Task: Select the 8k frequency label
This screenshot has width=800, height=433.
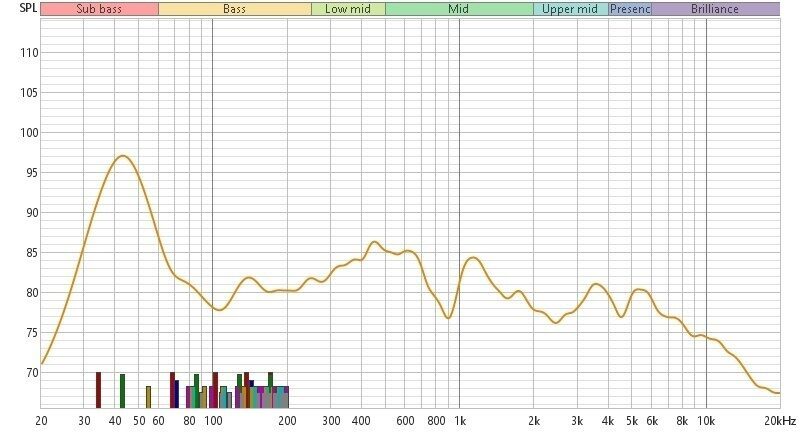Action: click(682, 421)
